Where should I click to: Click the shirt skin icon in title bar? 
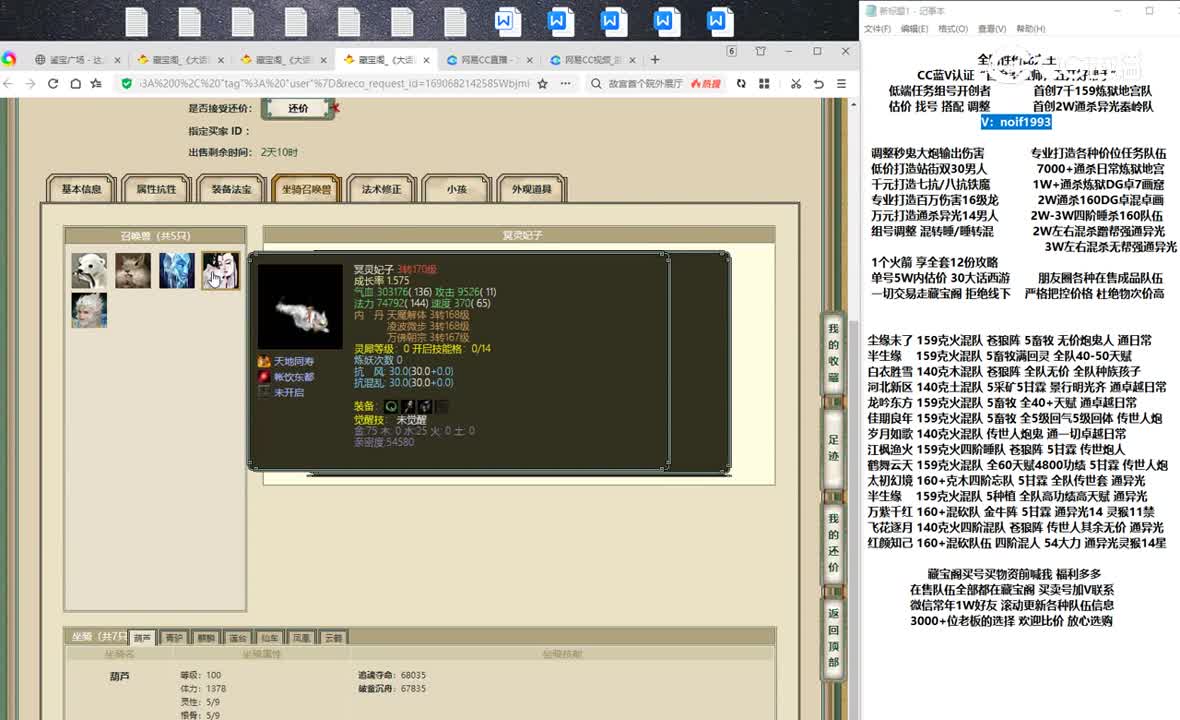[761, 51]
